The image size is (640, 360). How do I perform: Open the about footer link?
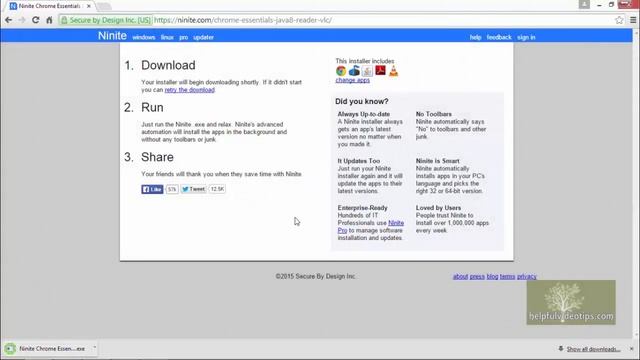click(460, 277)
